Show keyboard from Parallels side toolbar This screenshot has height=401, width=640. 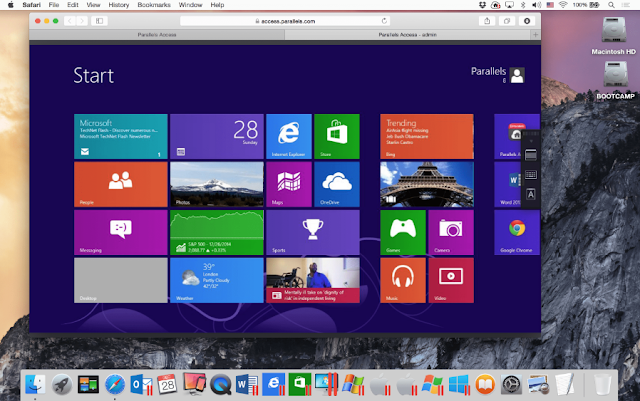point(531,175)
